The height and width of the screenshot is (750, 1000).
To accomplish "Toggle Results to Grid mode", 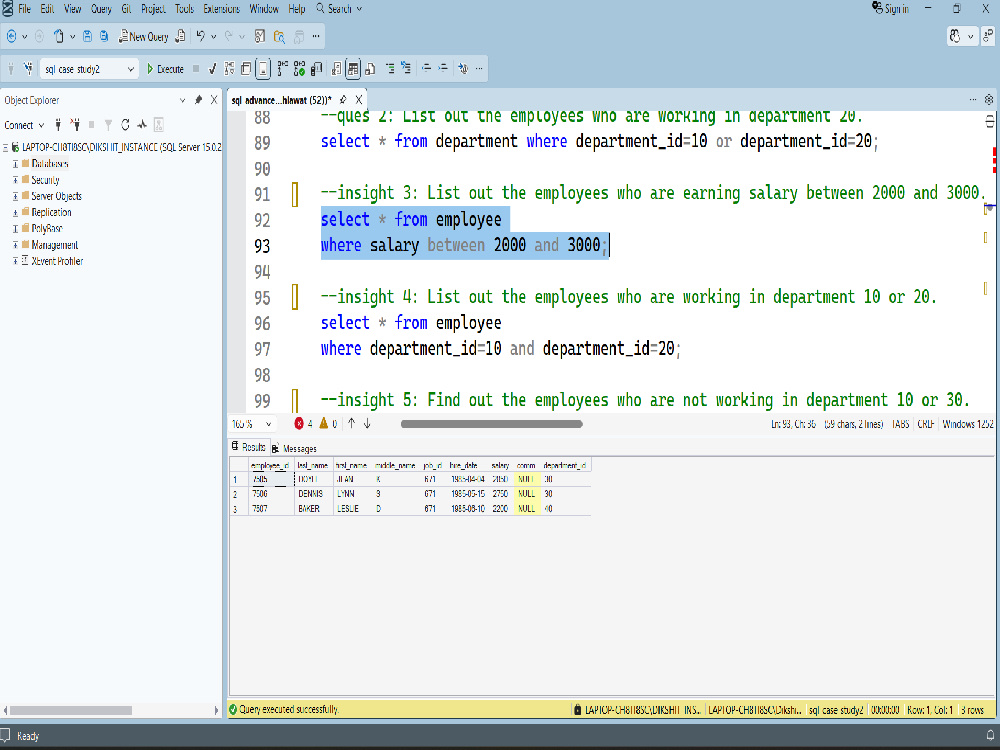I will pos(353,68).
